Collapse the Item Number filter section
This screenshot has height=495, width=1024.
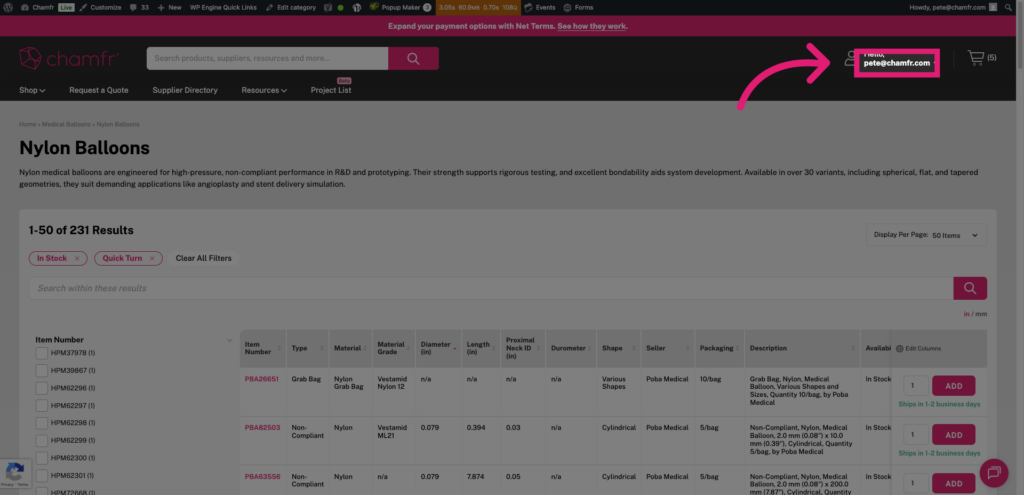pyautogui.click(x=229, y=340)
